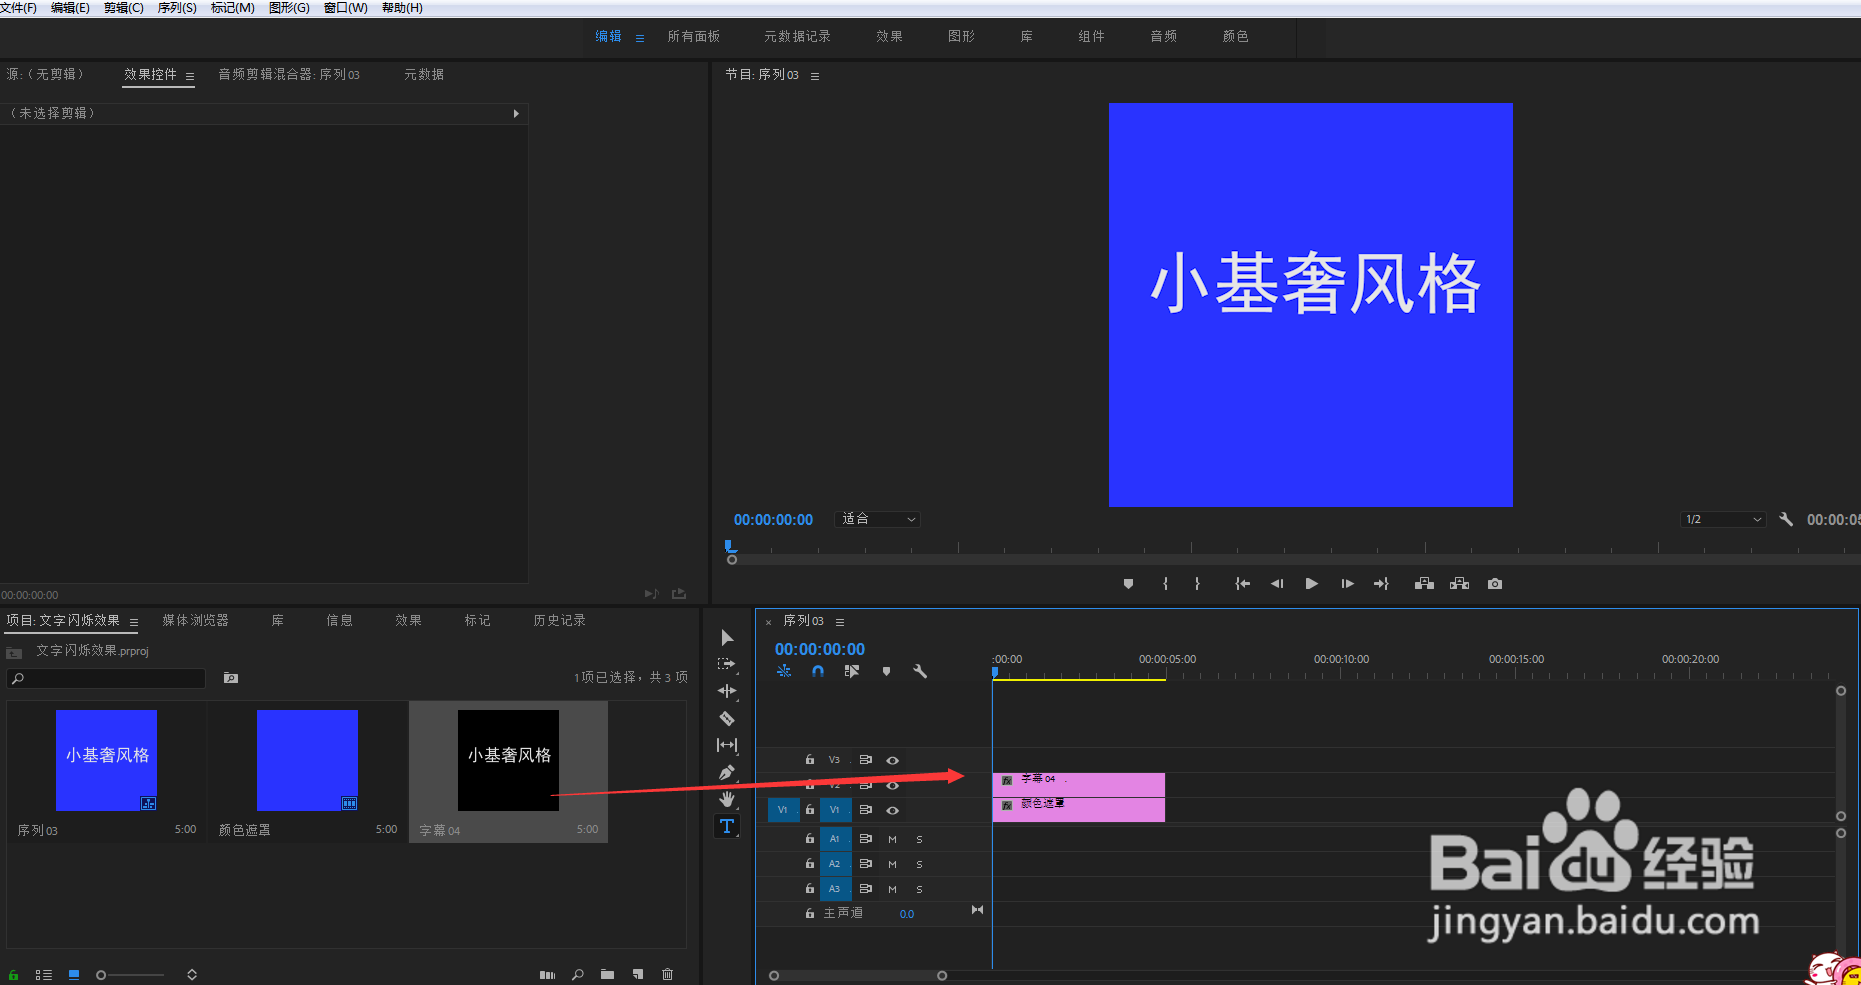Open timeline display settings wrench
Image resolution: width=1861 pixels, height=985 pixels.
920,671
